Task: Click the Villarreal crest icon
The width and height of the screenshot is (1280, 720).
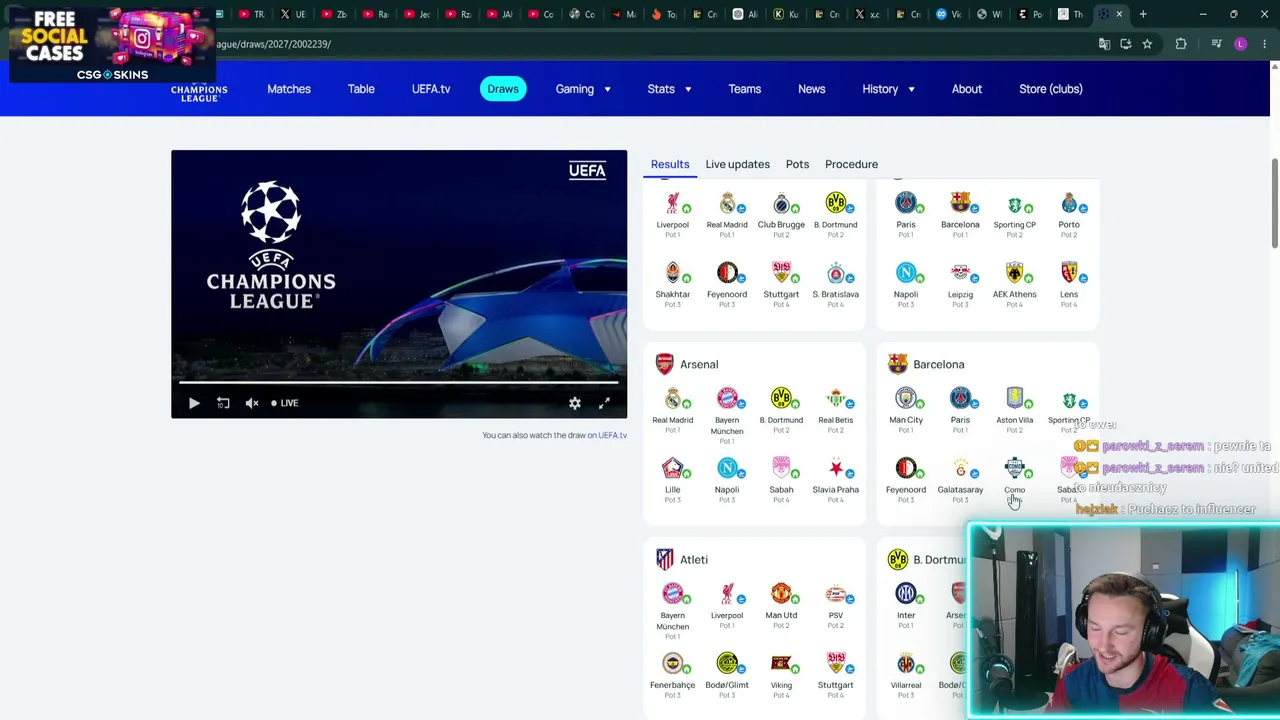Action: click(x=906, y=664)
